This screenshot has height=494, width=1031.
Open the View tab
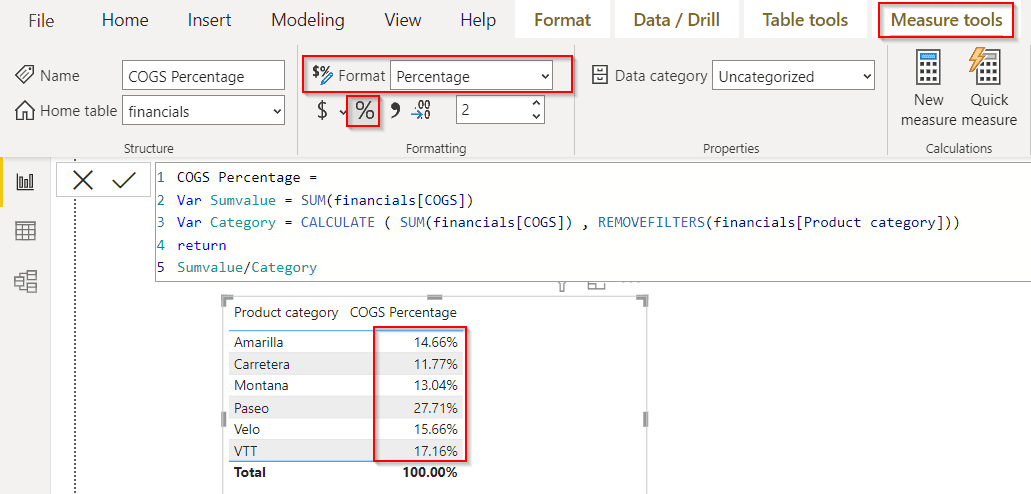pyautogui.click(x=402, y=20)
